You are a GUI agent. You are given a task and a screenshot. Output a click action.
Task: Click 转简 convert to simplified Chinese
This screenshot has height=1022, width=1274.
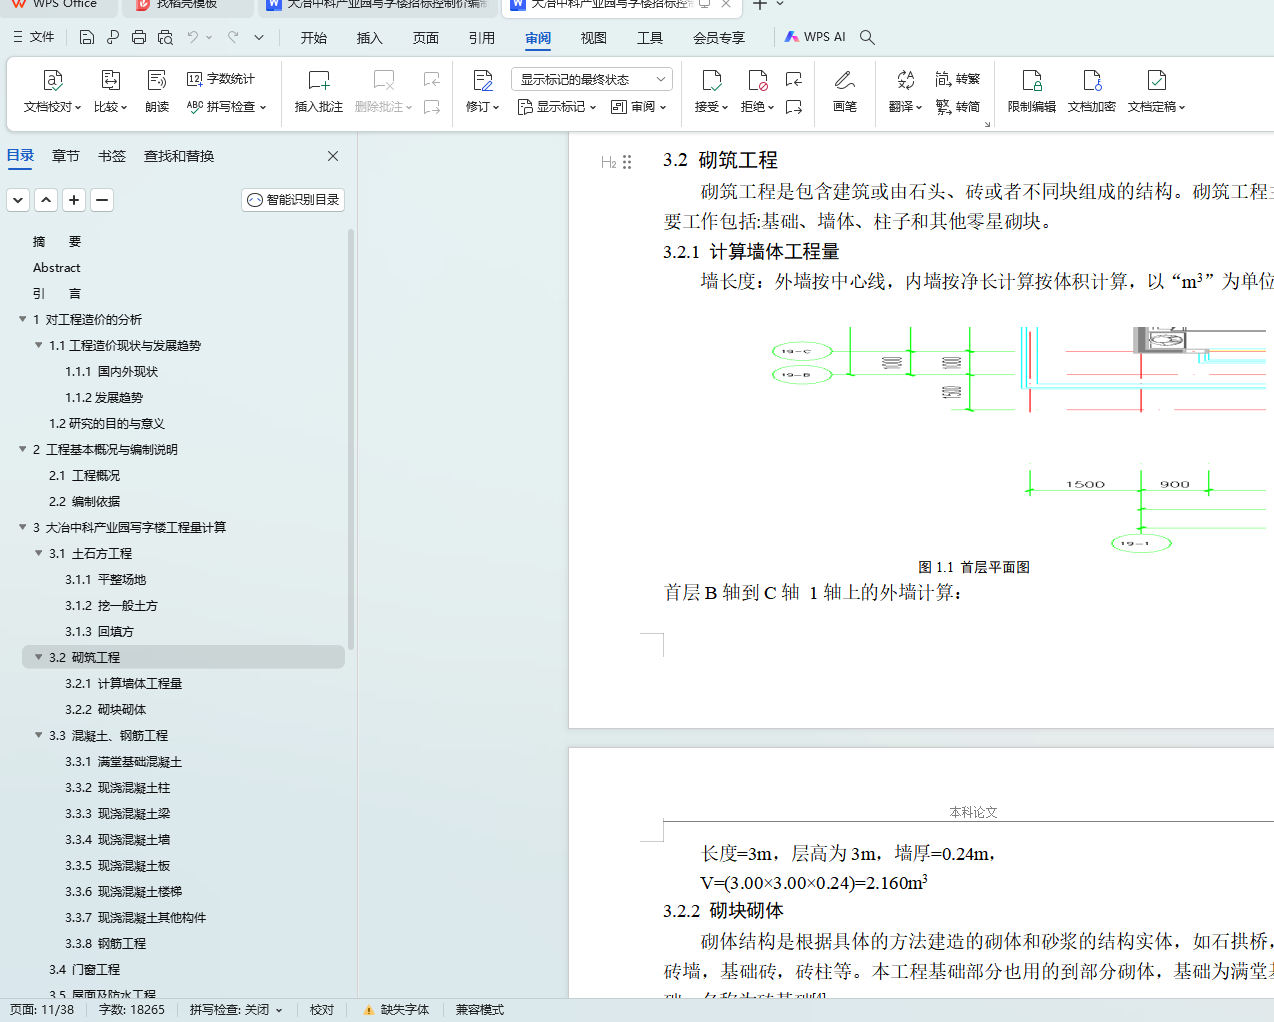click(958, 107)
